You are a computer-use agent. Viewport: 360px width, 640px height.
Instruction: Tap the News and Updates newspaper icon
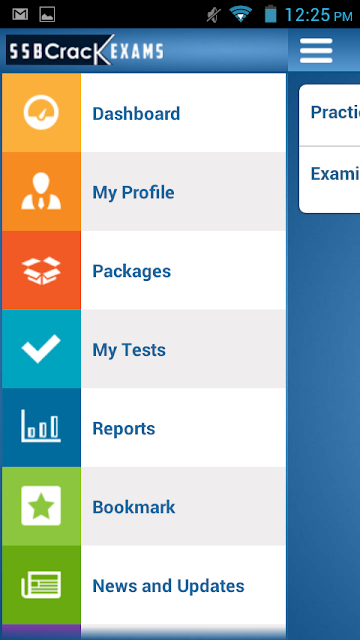pos(41,584)
